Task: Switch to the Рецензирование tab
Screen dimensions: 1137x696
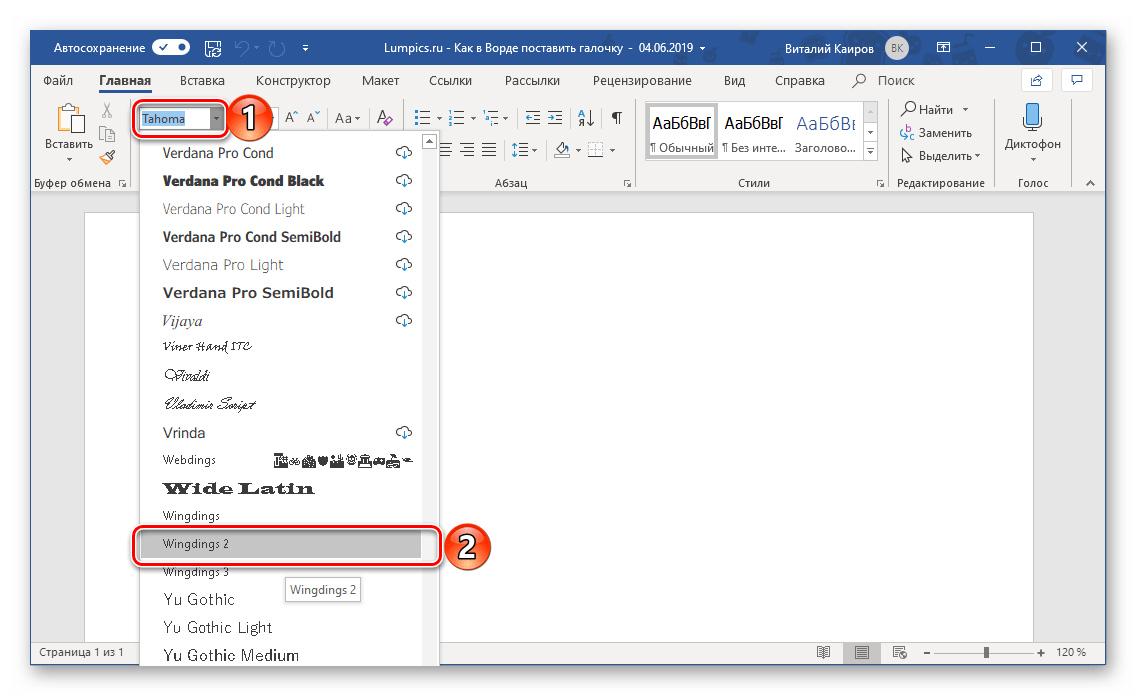Action: (642, 80)
